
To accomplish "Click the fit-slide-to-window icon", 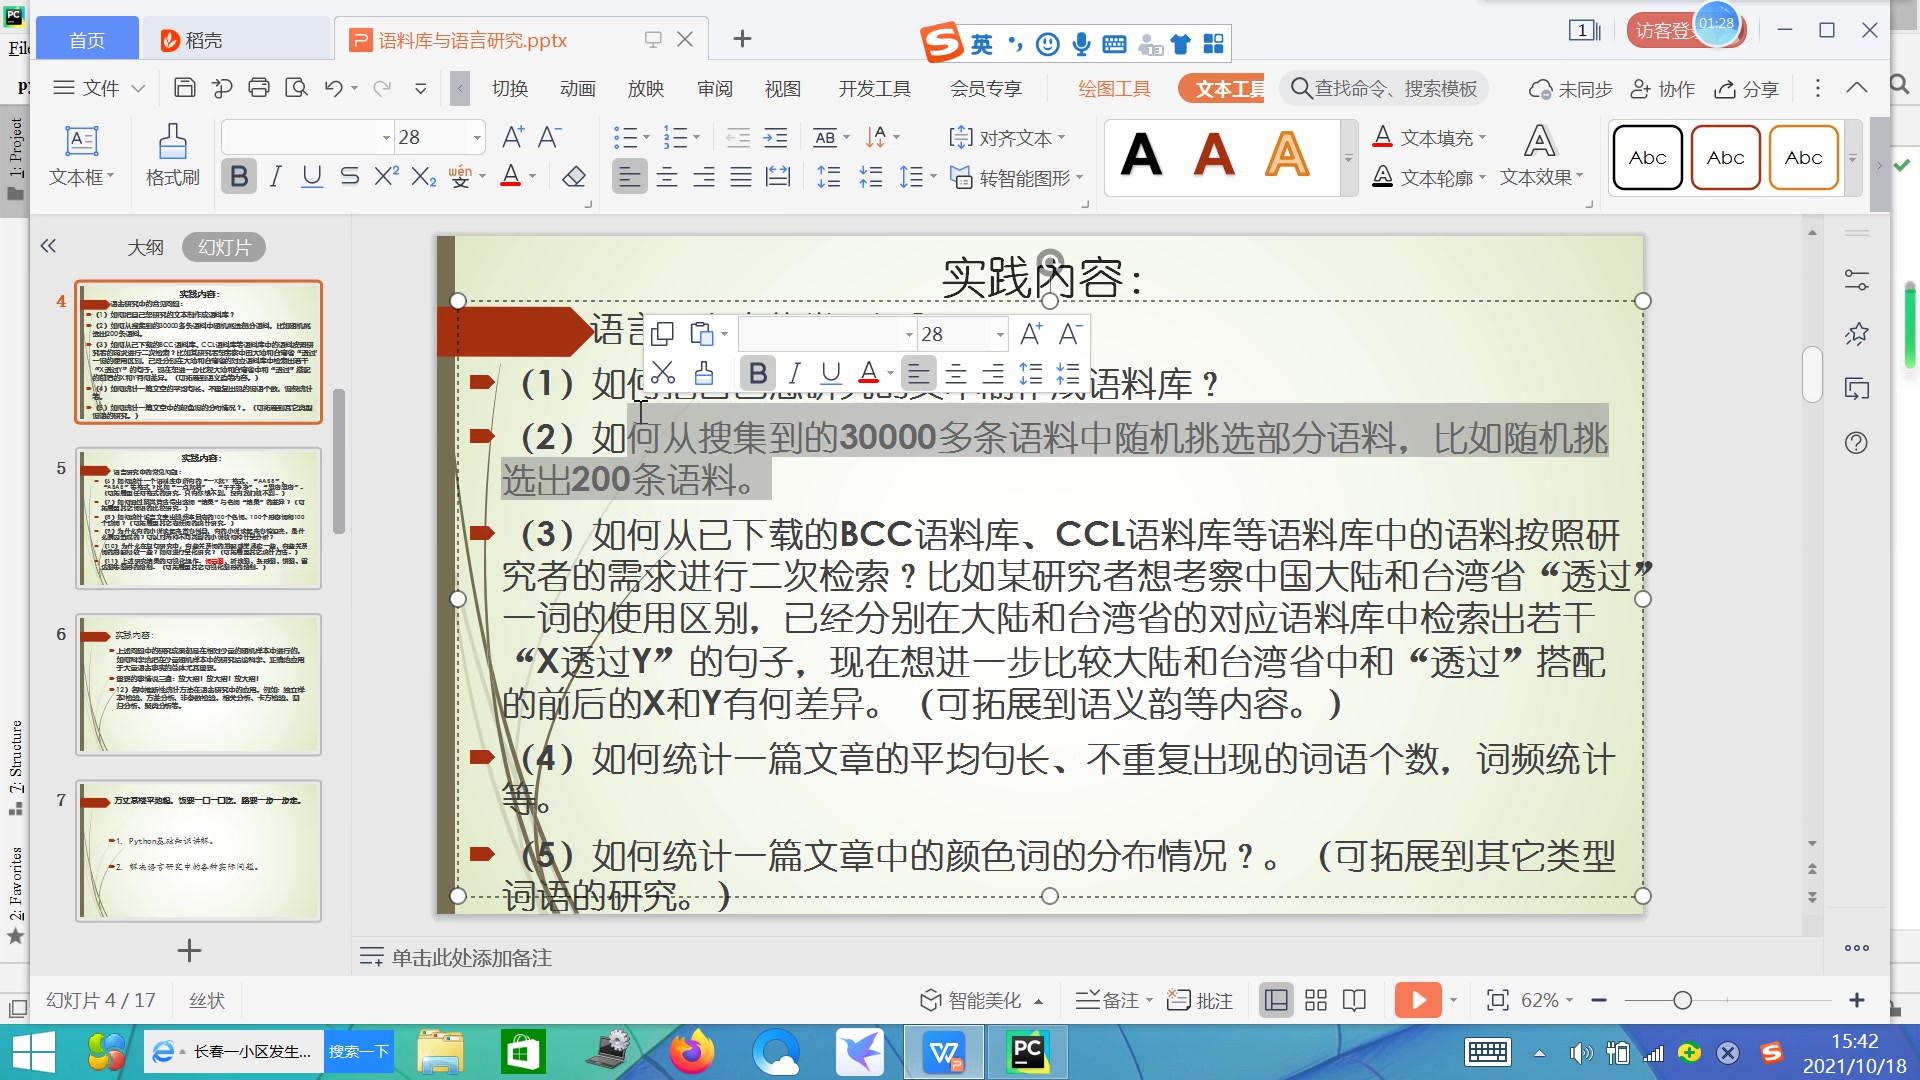I will pyautogui.click(x=1497, y=1000).
